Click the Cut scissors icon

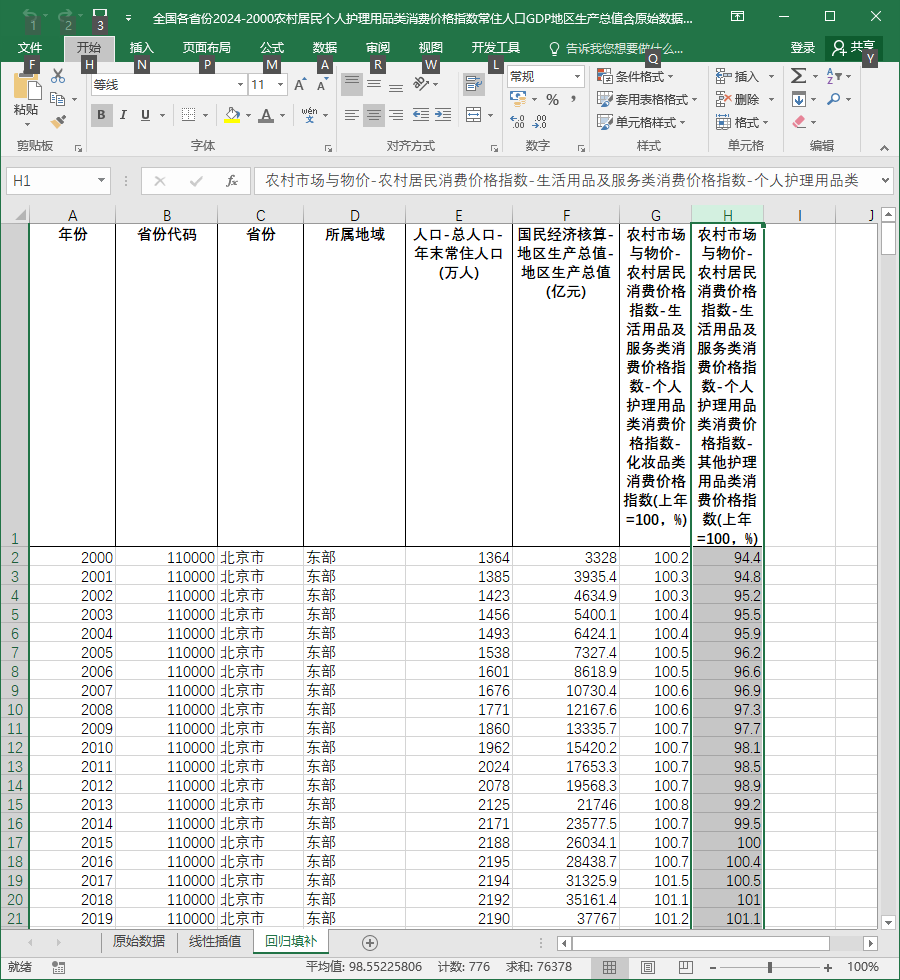(58, 76)
